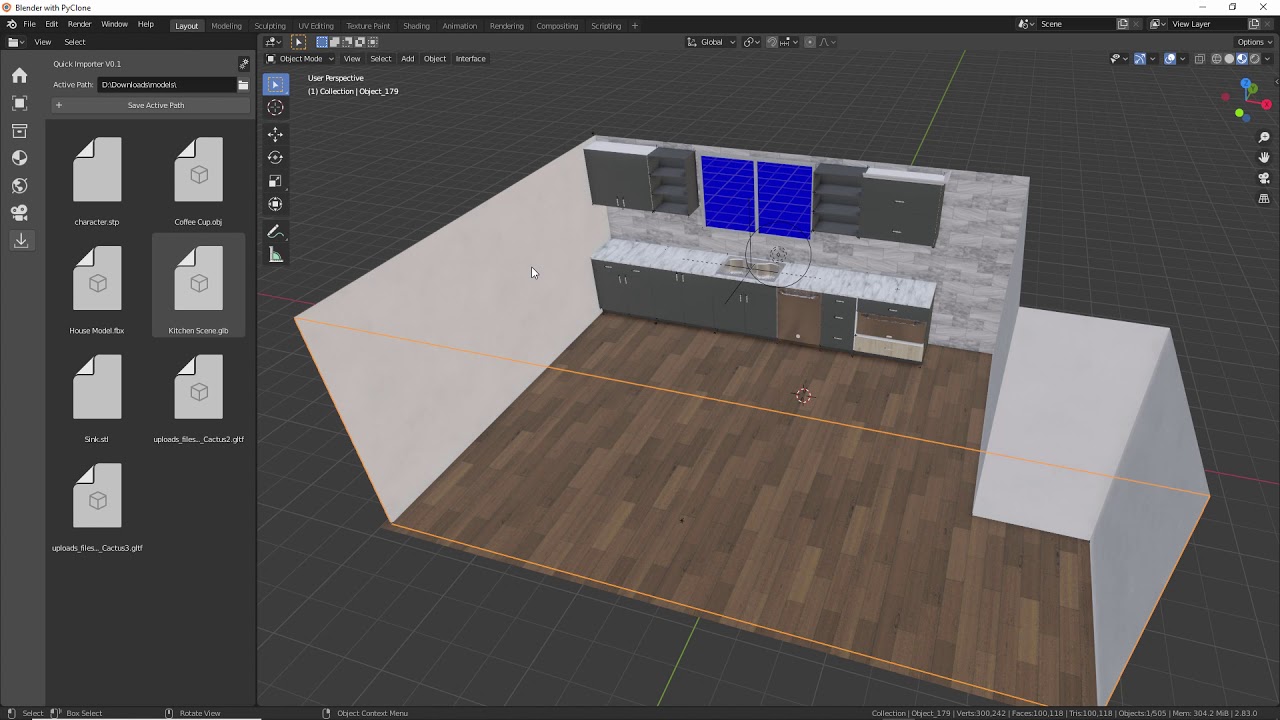
Task: Click the zoom view magnifier gizmo
Action: coord(1264,137)
